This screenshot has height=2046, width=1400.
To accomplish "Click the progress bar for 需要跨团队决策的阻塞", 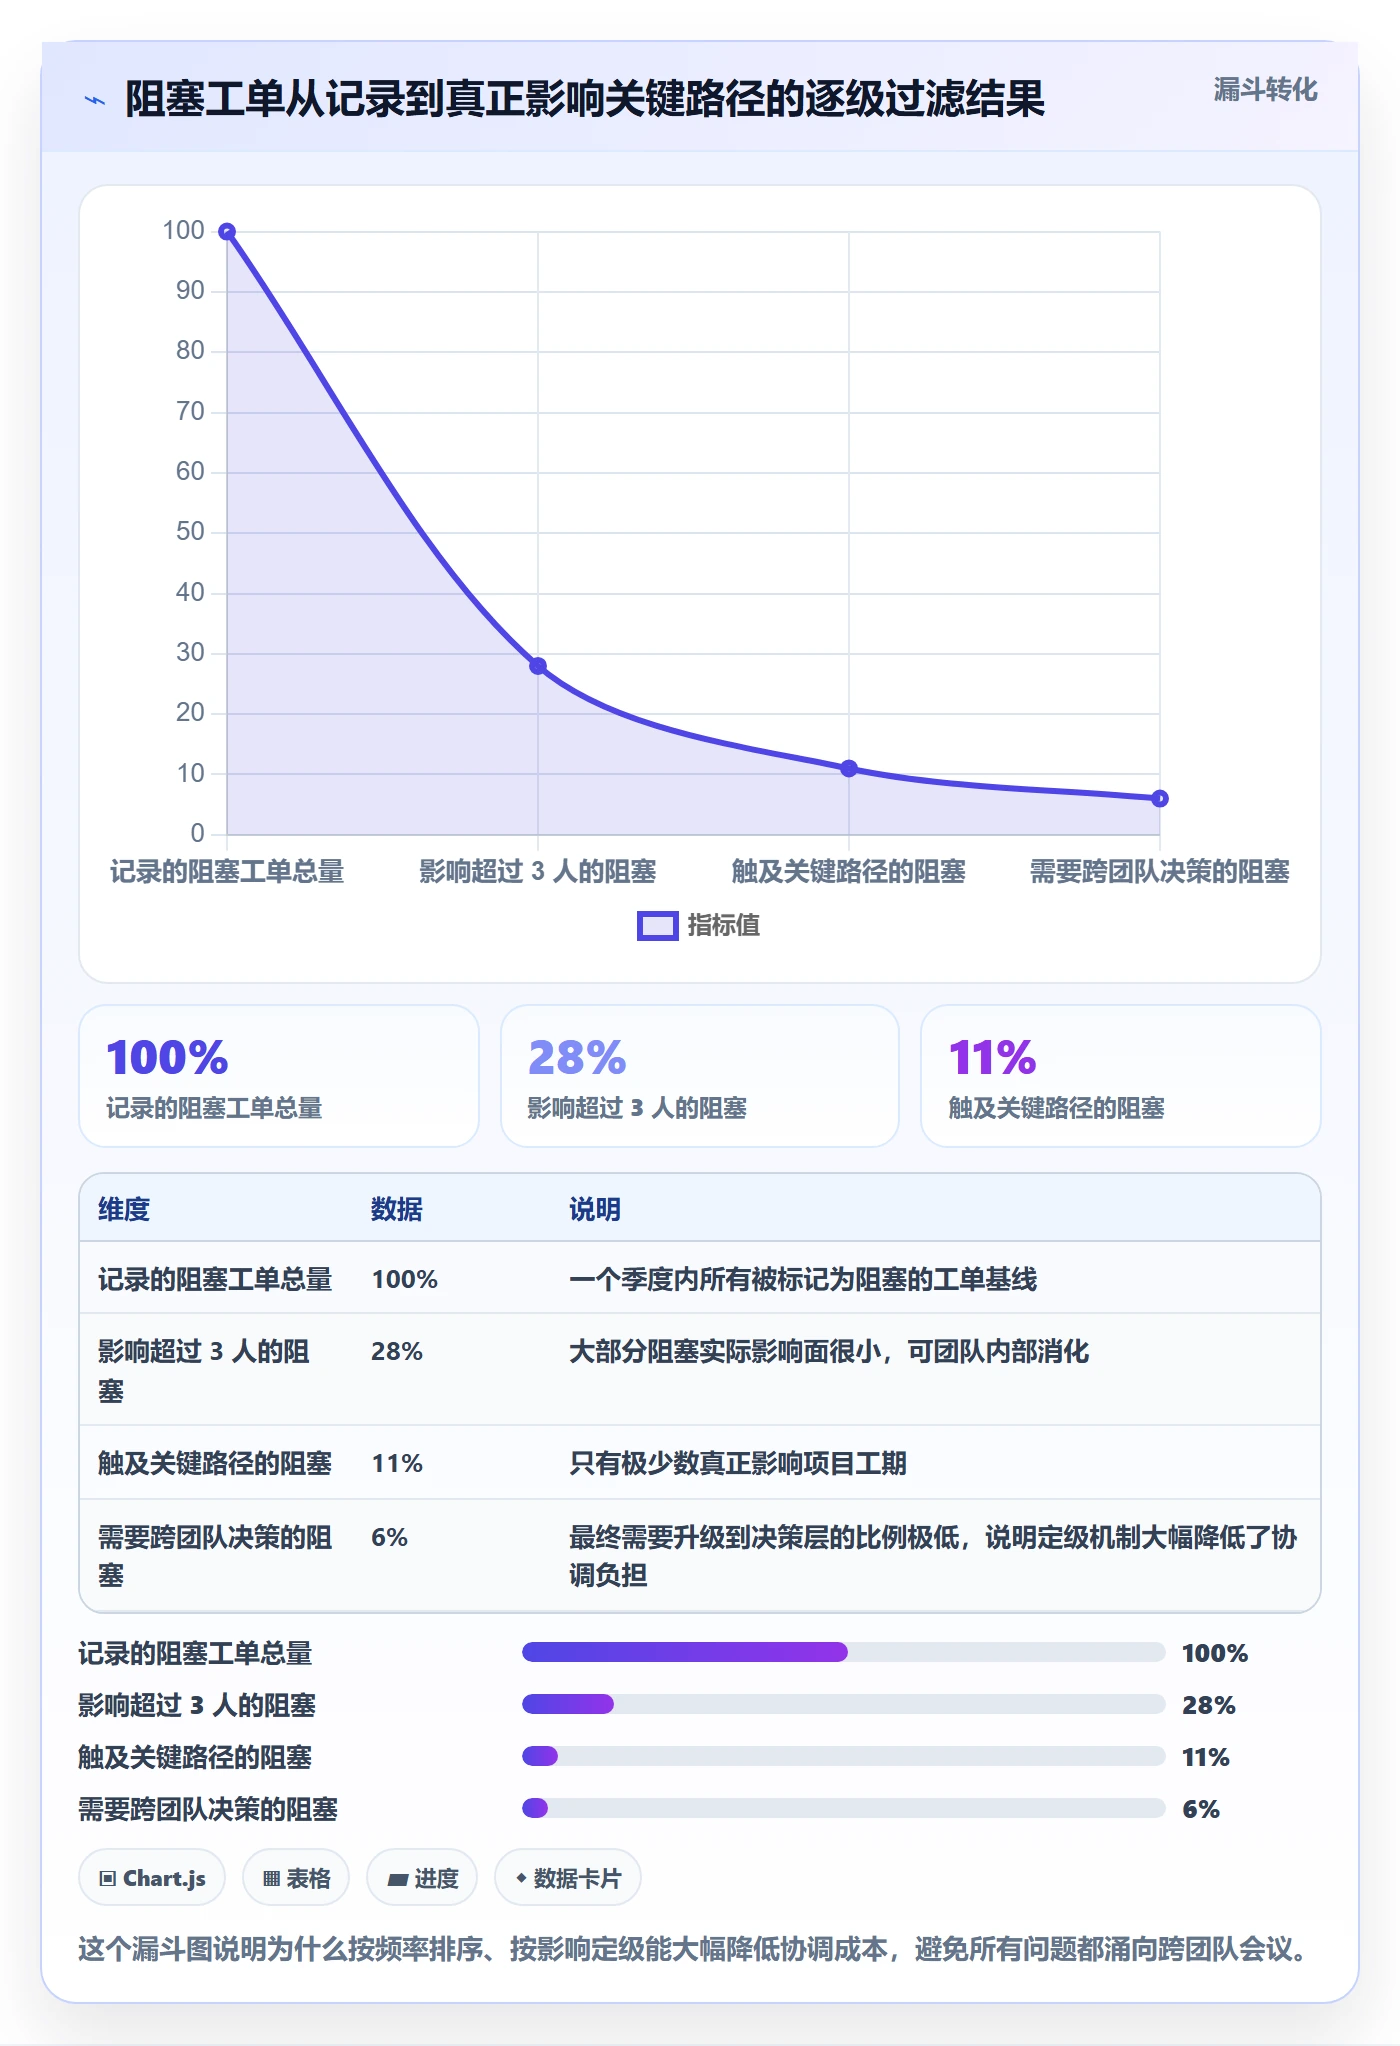I will tap(844, 1808).
